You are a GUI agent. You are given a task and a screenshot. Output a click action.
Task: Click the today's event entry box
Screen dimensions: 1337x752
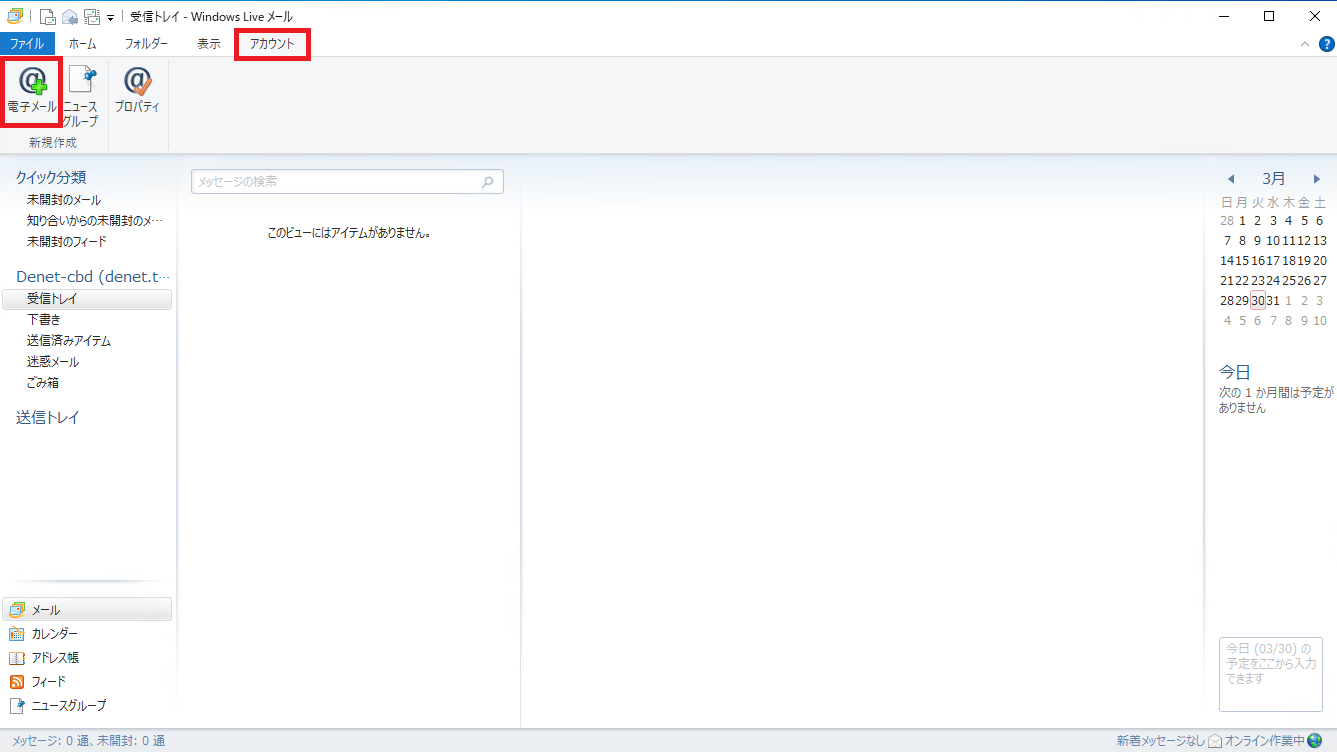click(x=1271, y=674)
